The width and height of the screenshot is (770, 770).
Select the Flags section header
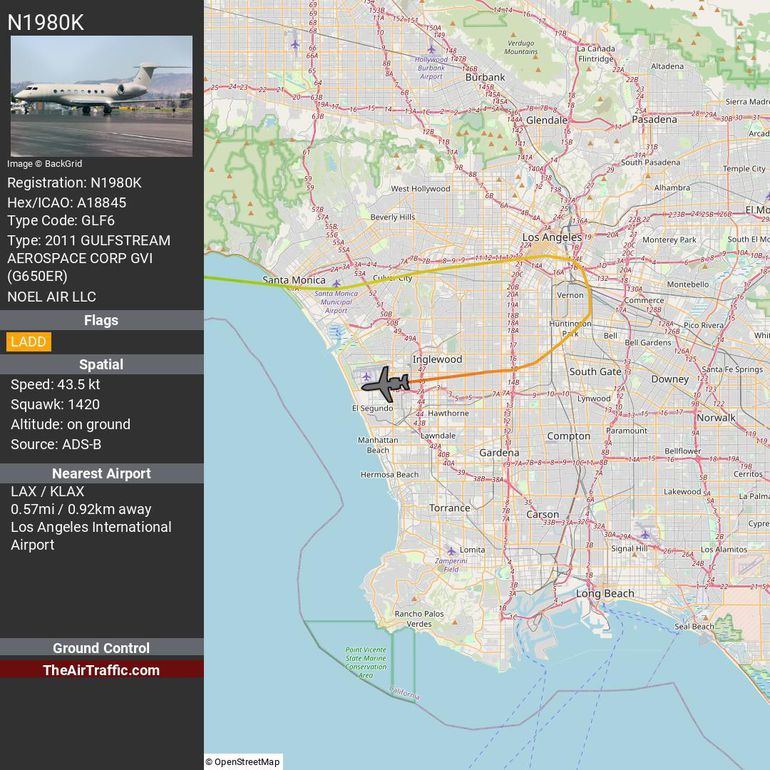coord(101,320)
